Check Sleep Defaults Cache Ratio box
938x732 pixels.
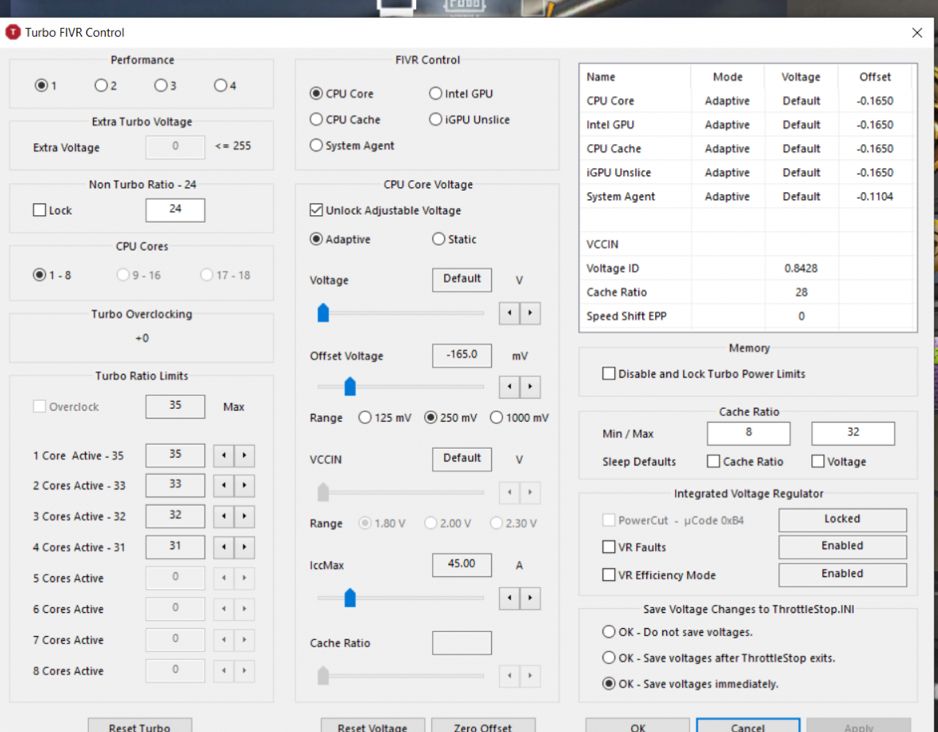coord(713,461)
